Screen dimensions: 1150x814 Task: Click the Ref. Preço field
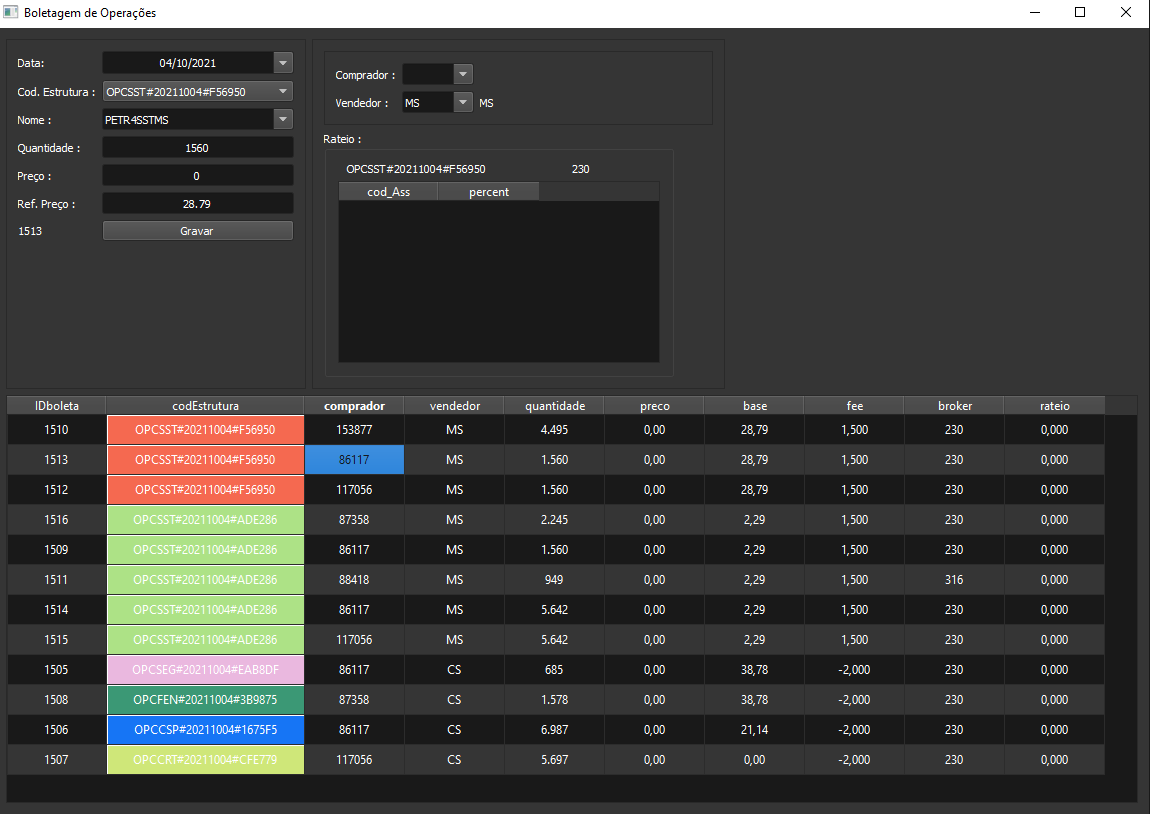[x=197, y=204]
